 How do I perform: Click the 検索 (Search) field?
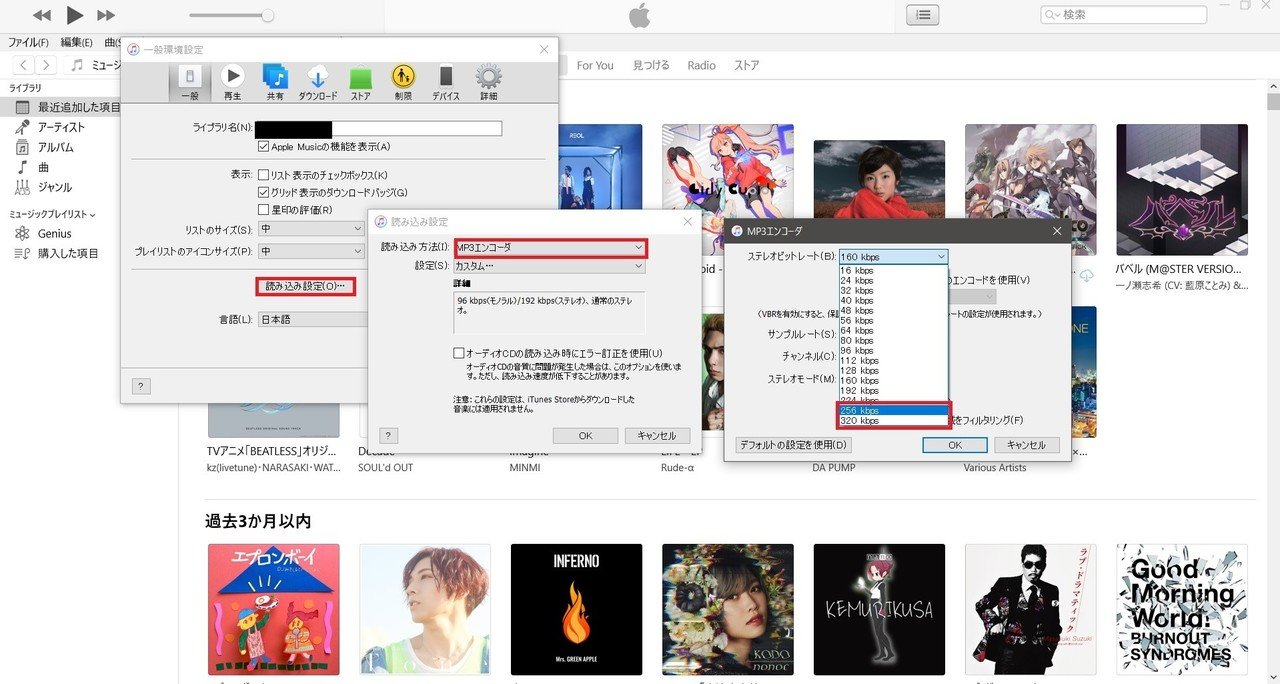coord(1122,14)
